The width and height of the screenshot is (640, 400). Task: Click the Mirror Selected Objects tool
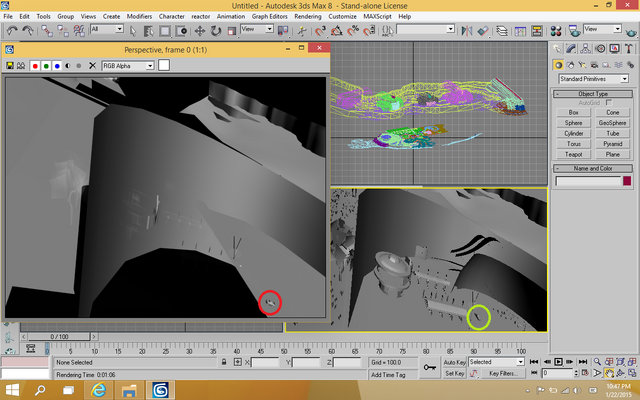[467, 31]
